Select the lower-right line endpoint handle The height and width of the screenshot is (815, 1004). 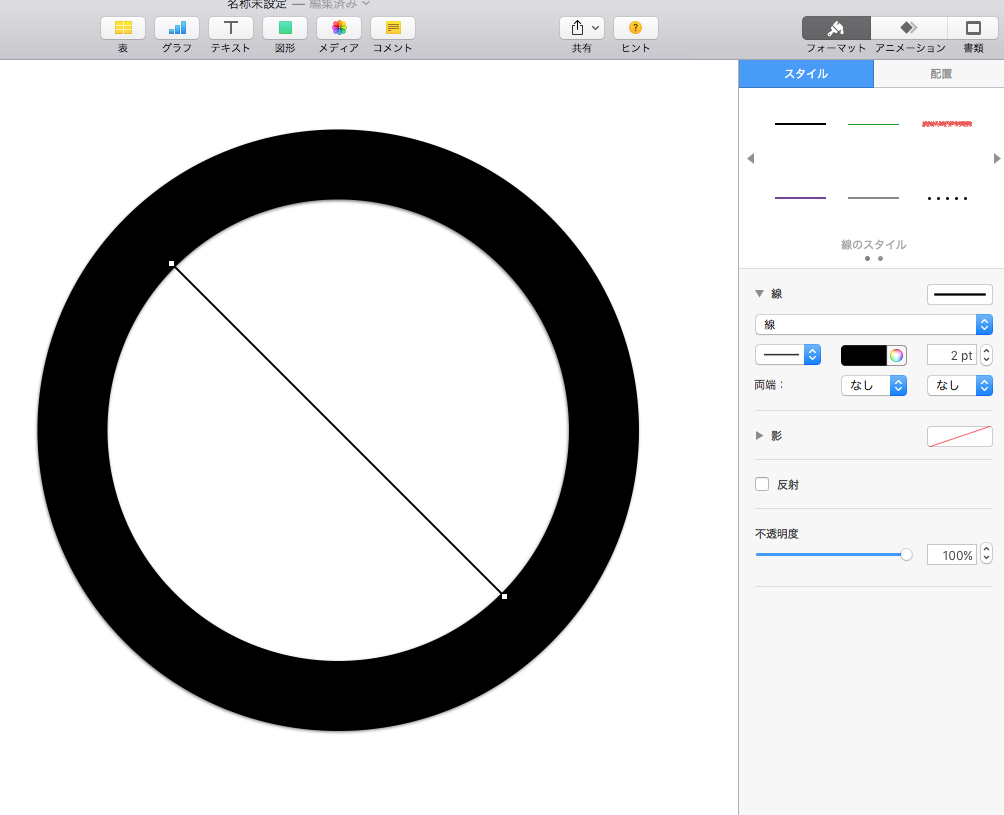pos(505,596)
